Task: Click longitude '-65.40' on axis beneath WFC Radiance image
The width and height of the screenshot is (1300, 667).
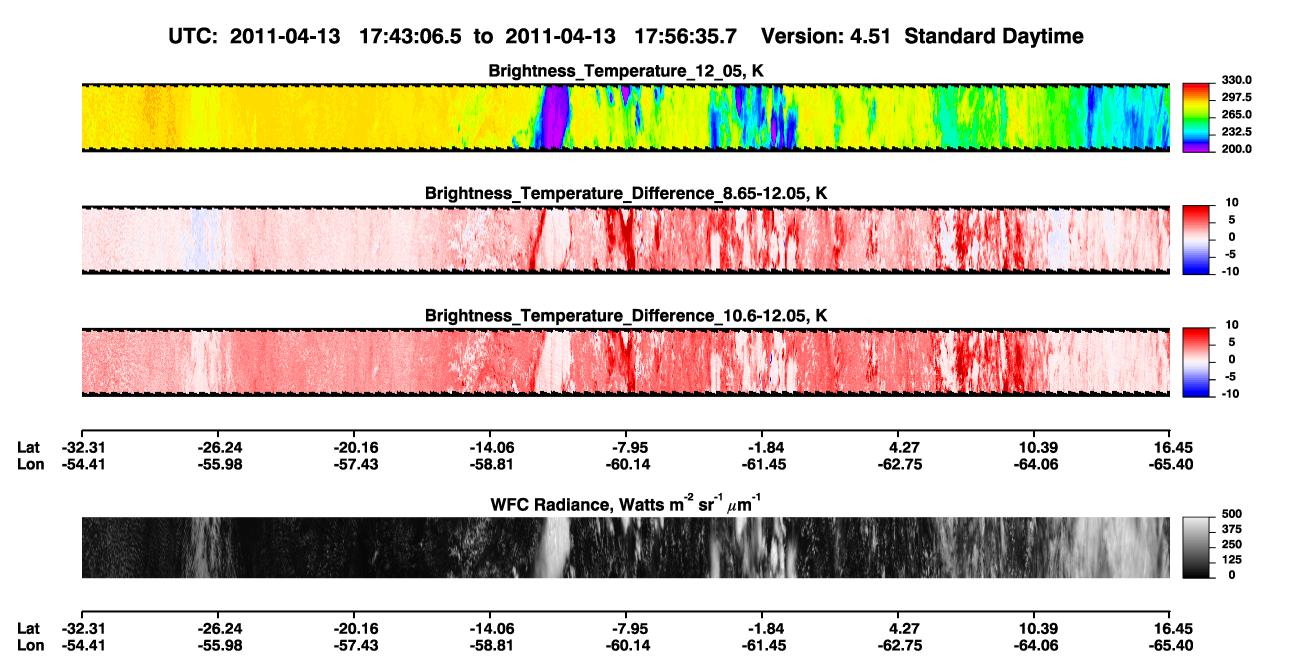Action: pyautogui.click(x=1170, y=644)
